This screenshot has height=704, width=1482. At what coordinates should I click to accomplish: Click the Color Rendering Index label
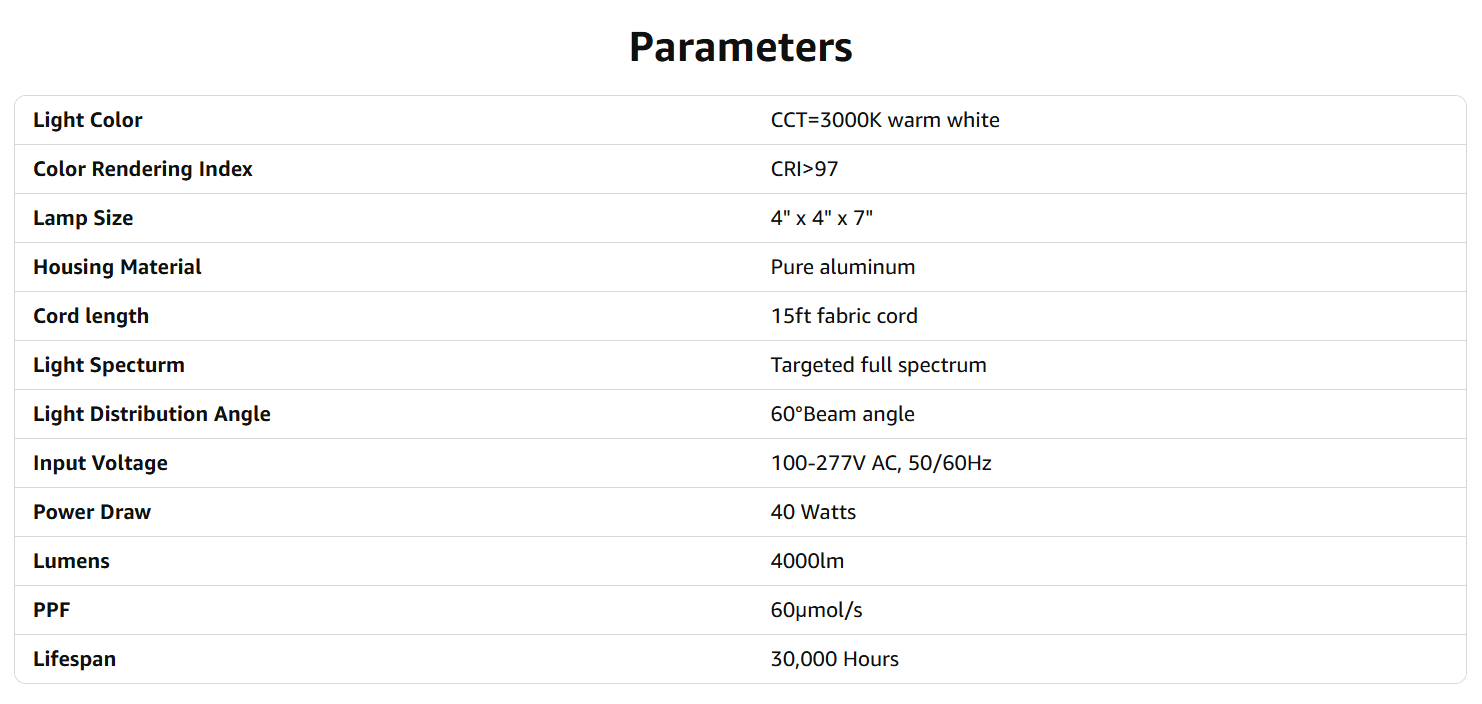click(x=143, y=169)
